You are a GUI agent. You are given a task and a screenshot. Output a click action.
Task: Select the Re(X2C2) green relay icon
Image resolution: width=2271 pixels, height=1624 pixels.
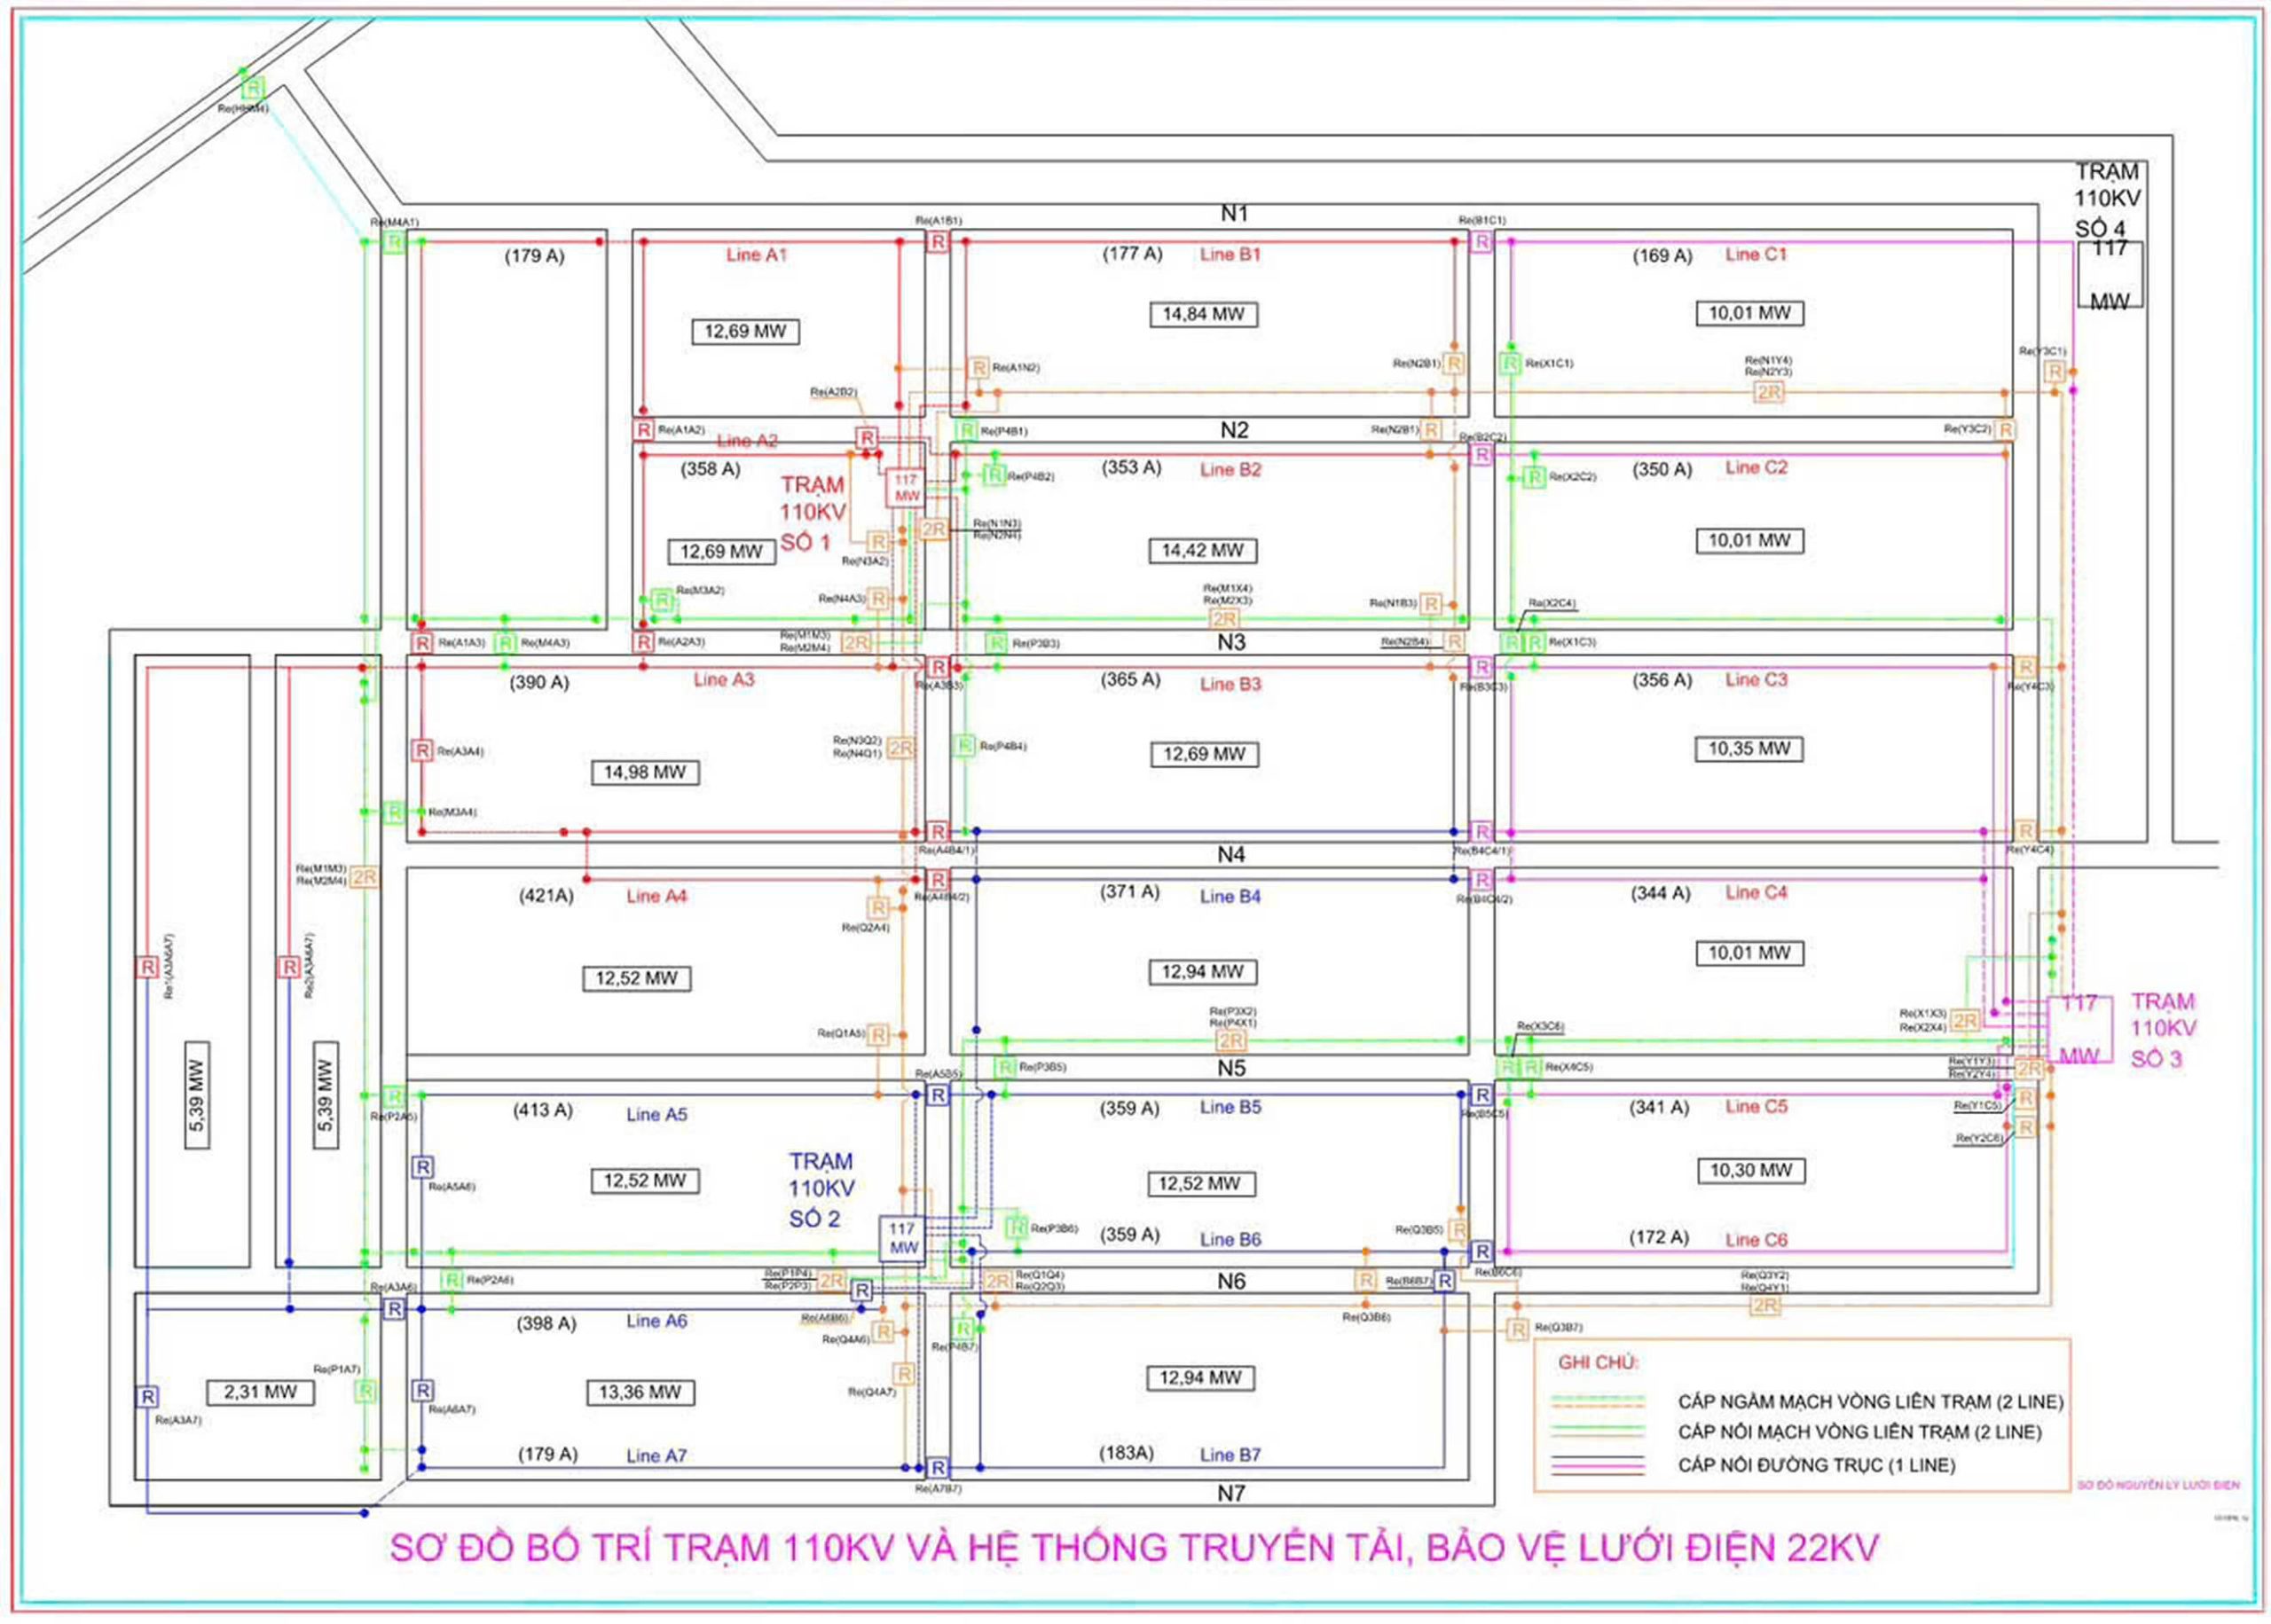(1536, 478)
